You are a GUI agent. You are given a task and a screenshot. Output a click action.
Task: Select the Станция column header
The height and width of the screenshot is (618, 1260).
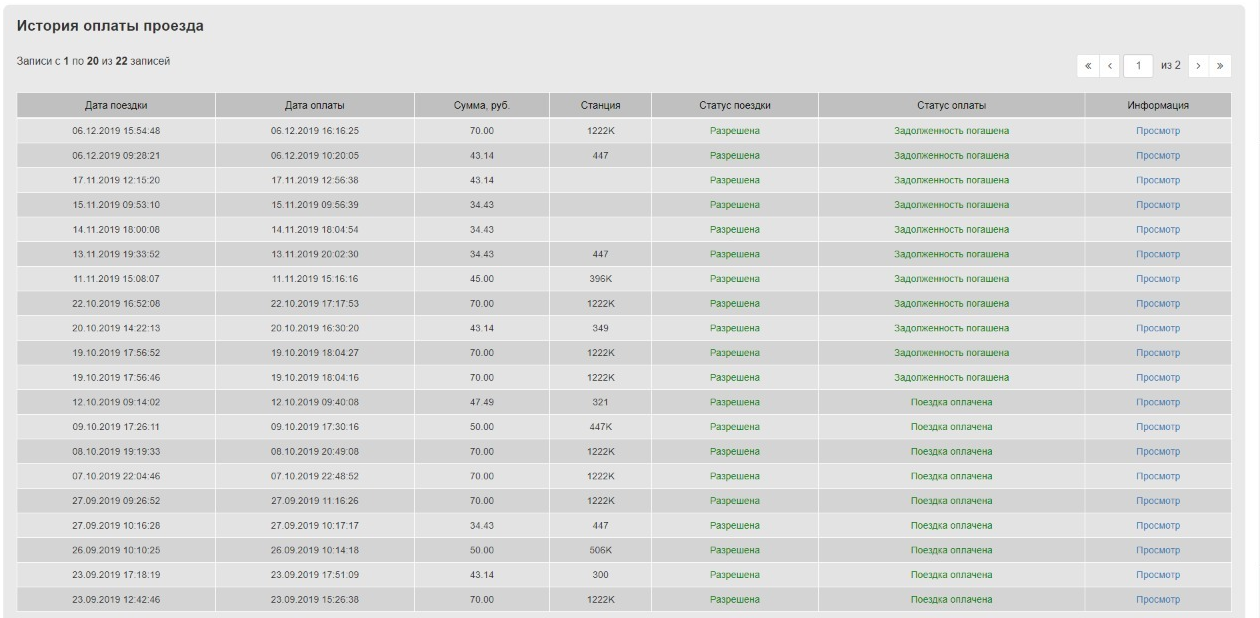pos(600,105)
